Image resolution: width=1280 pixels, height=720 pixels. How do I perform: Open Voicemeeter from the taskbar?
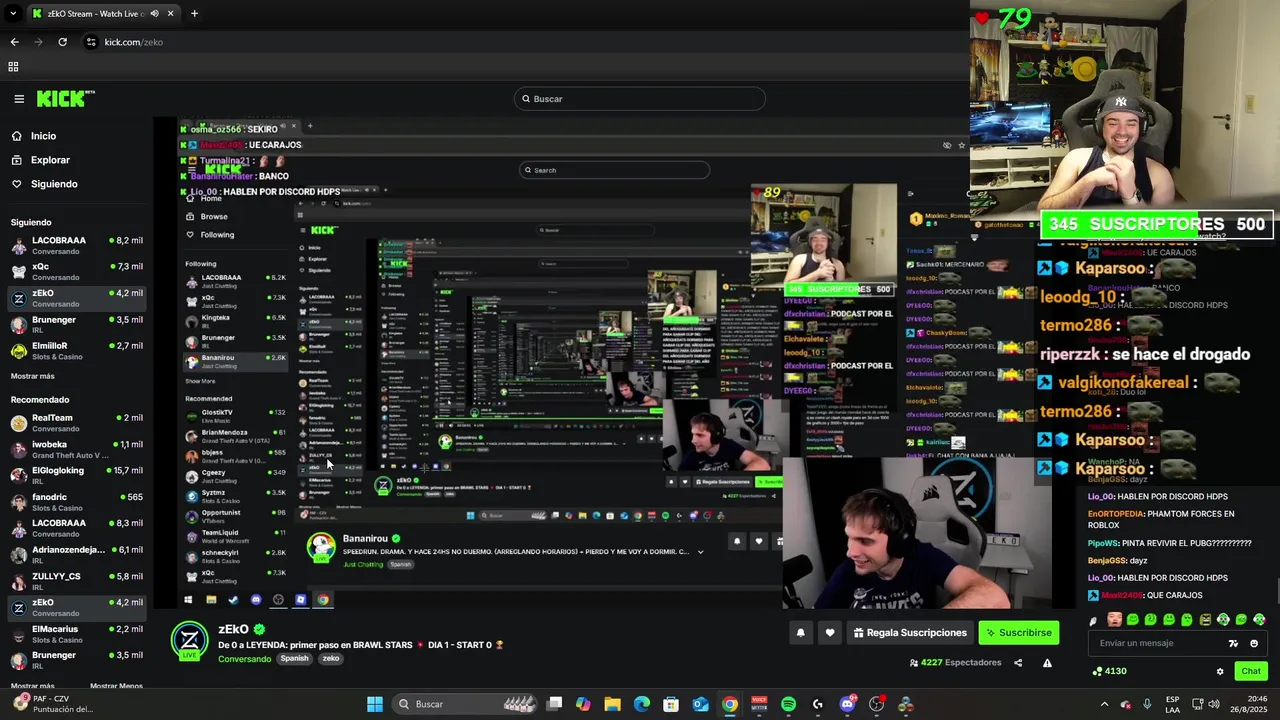[759, 704]
